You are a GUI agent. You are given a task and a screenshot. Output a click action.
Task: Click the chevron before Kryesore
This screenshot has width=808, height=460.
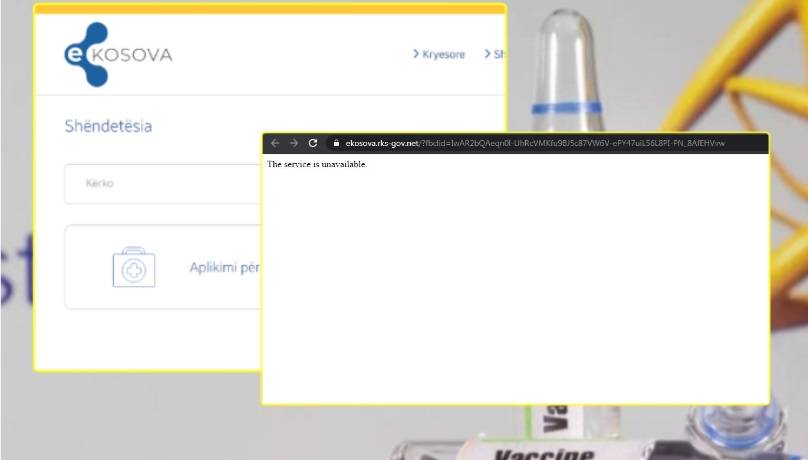[x=416, y=54]
